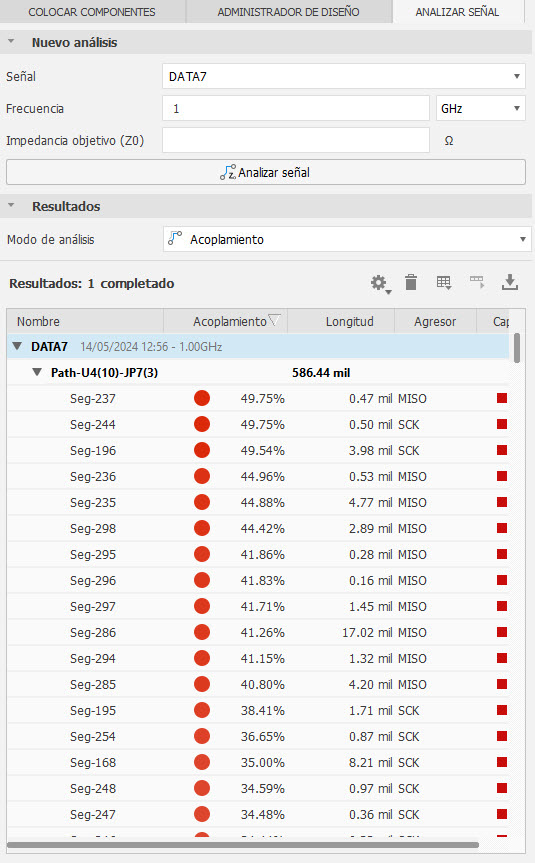Open the Señal DATA7 dropdown
The image size is (535, 863).
344,77
